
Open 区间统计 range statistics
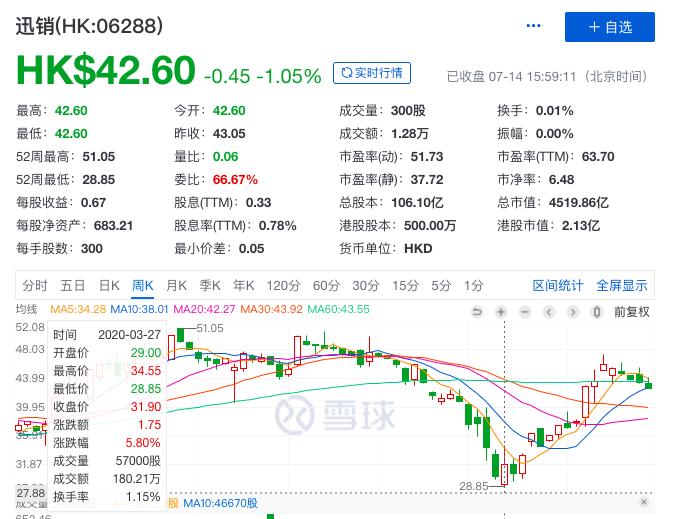pos(558,285)
